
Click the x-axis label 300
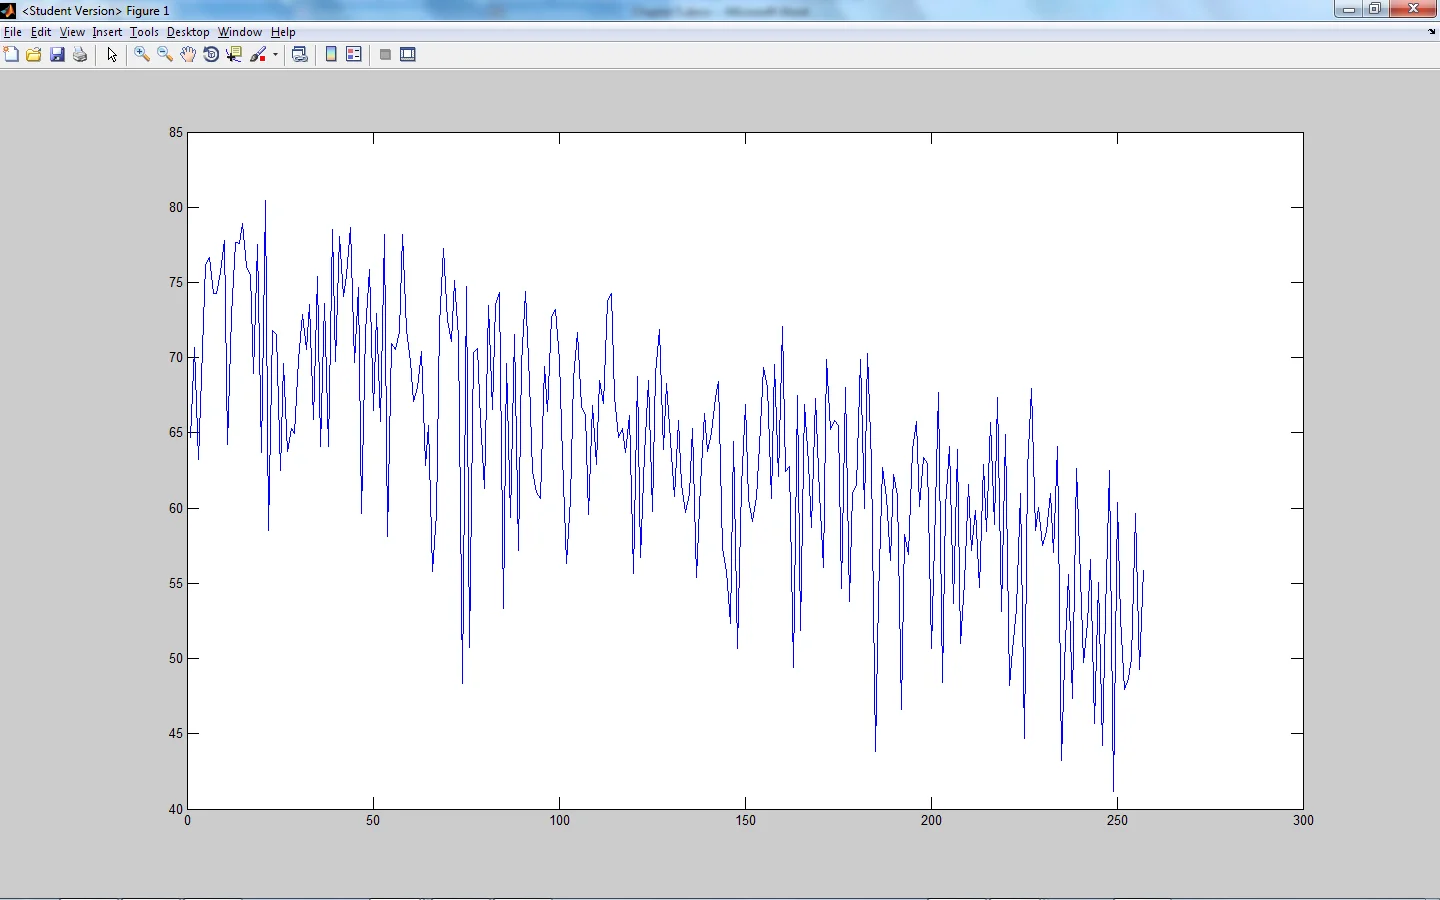(1303, 820)
